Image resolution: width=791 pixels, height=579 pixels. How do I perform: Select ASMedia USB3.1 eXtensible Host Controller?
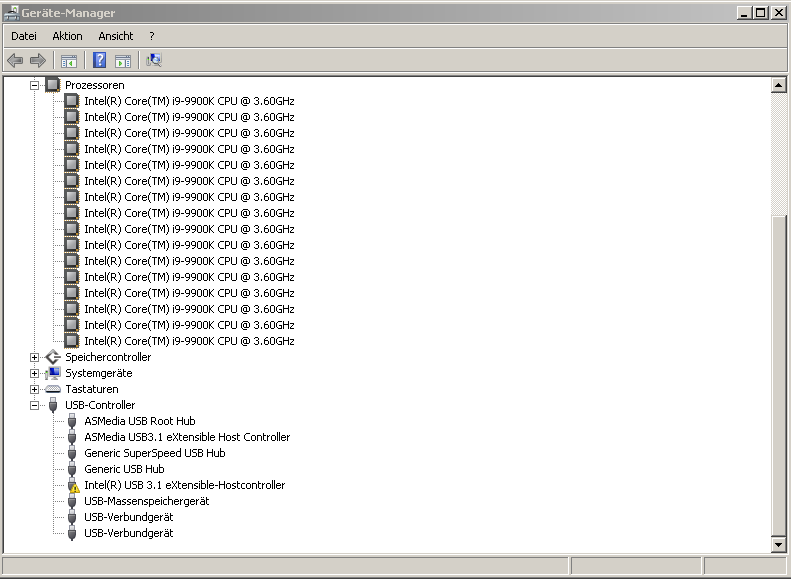coord(187,437)
